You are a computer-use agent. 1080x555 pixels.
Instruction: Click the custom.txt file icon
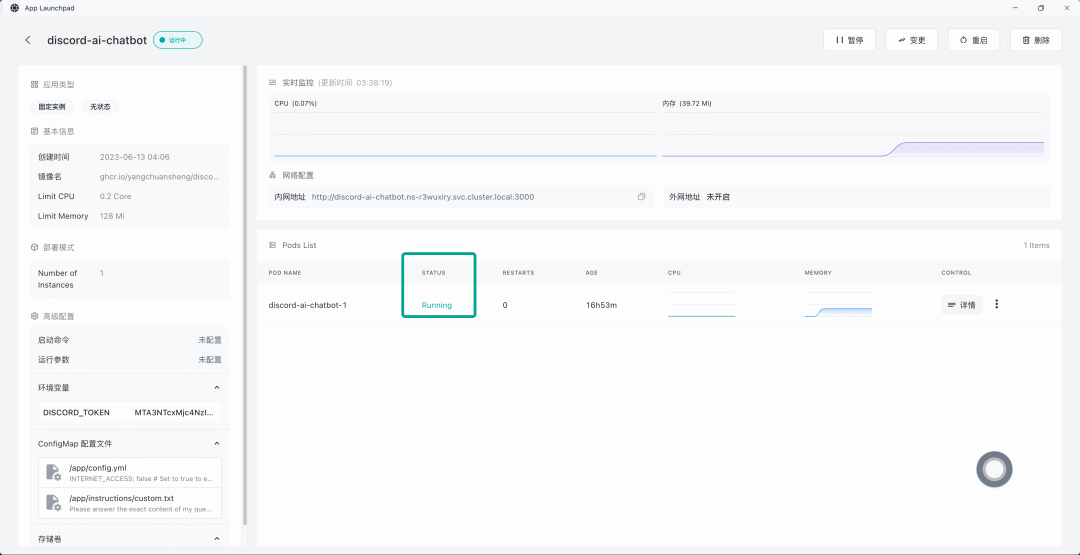(x=54, y=503)
